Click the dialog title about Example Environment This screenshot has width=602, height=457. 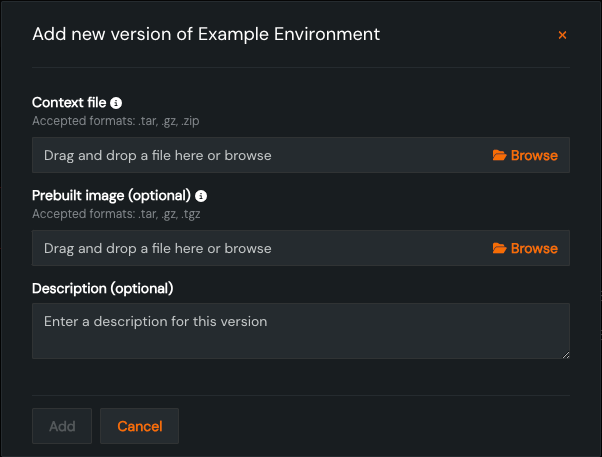tap(206, 34)
